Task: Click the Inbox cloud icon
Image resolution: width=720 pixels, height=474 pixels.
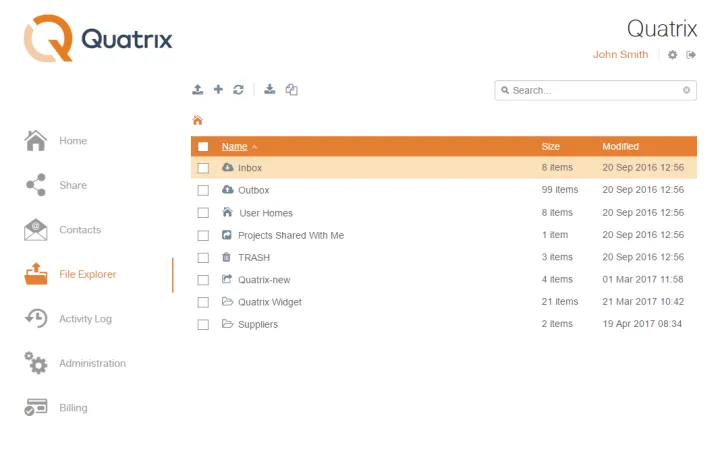Action: coord(228,167)
